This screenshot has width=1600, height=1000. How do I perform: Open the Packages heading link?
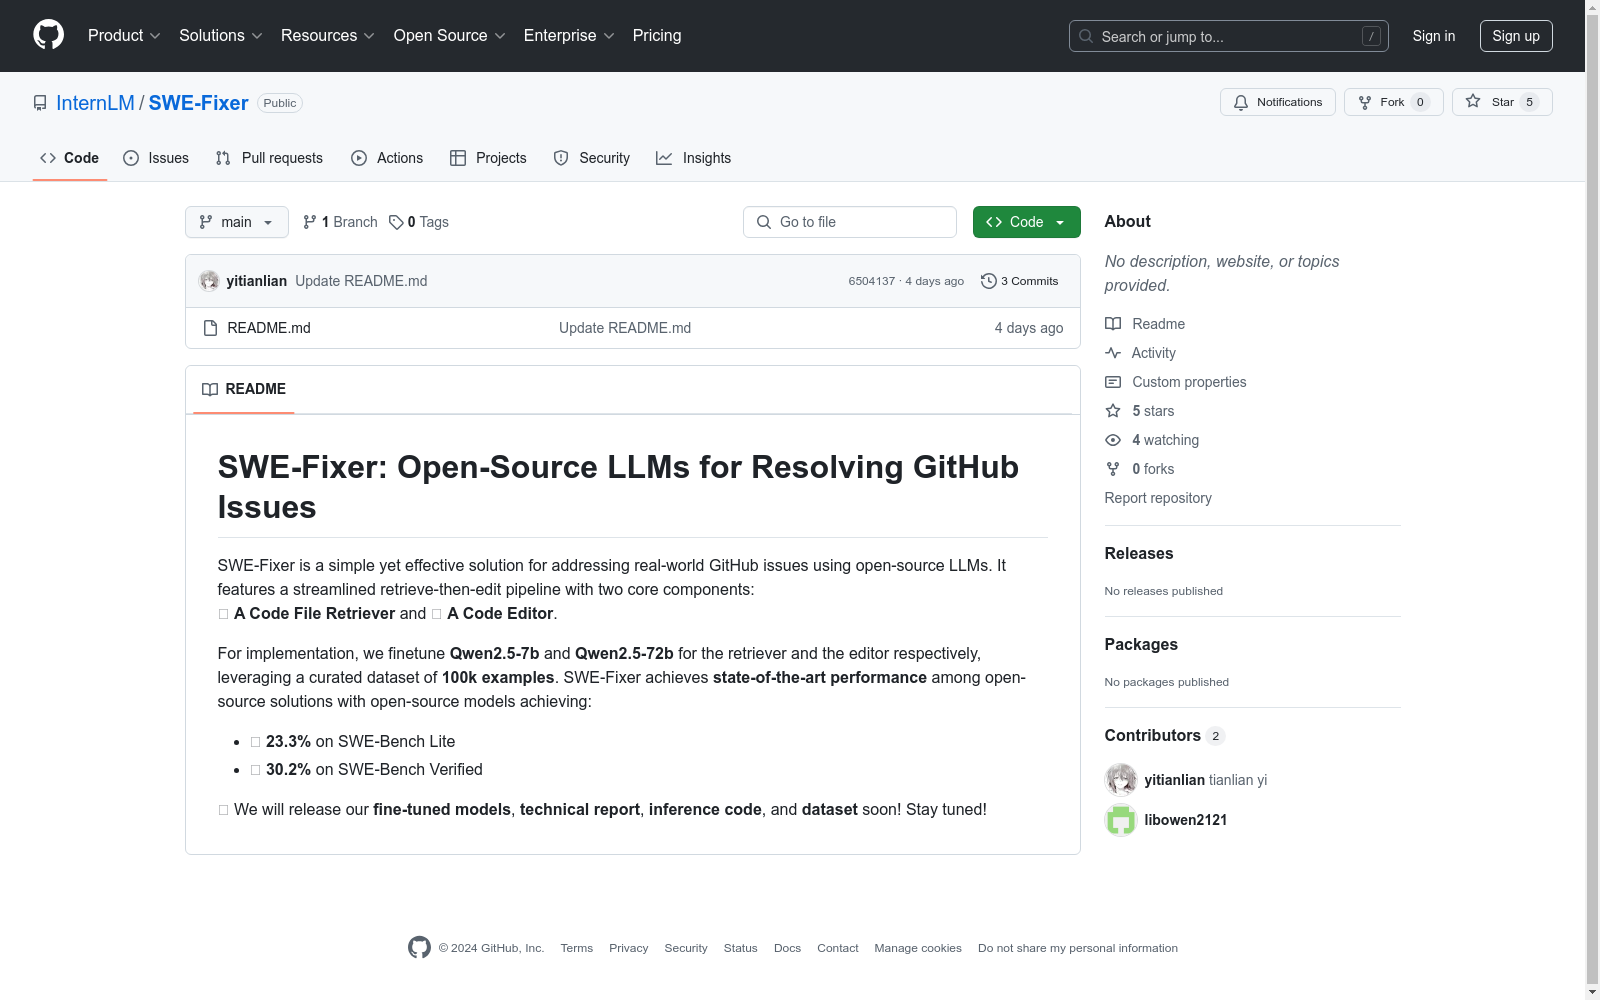click(1141, 645)
